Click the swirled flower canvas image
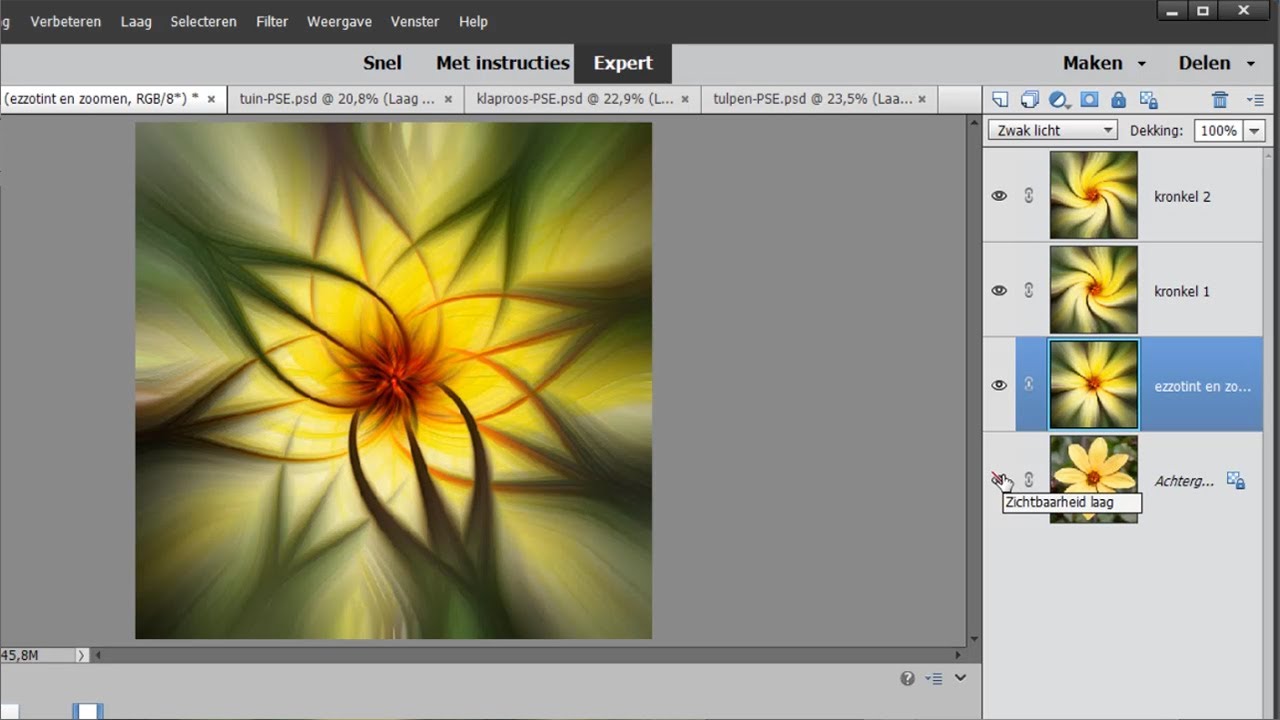Viewport: 1280px width, 720px height. click(393, 380)
